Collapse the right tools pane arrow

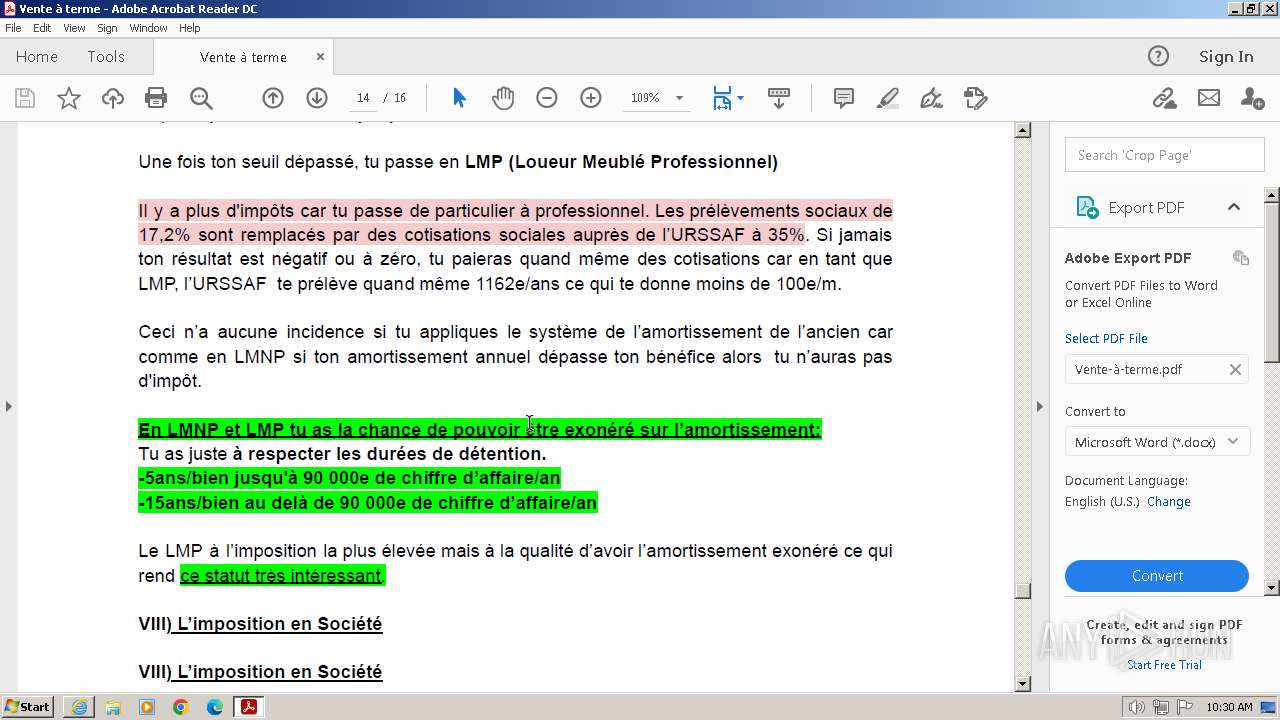(1039, 406)
